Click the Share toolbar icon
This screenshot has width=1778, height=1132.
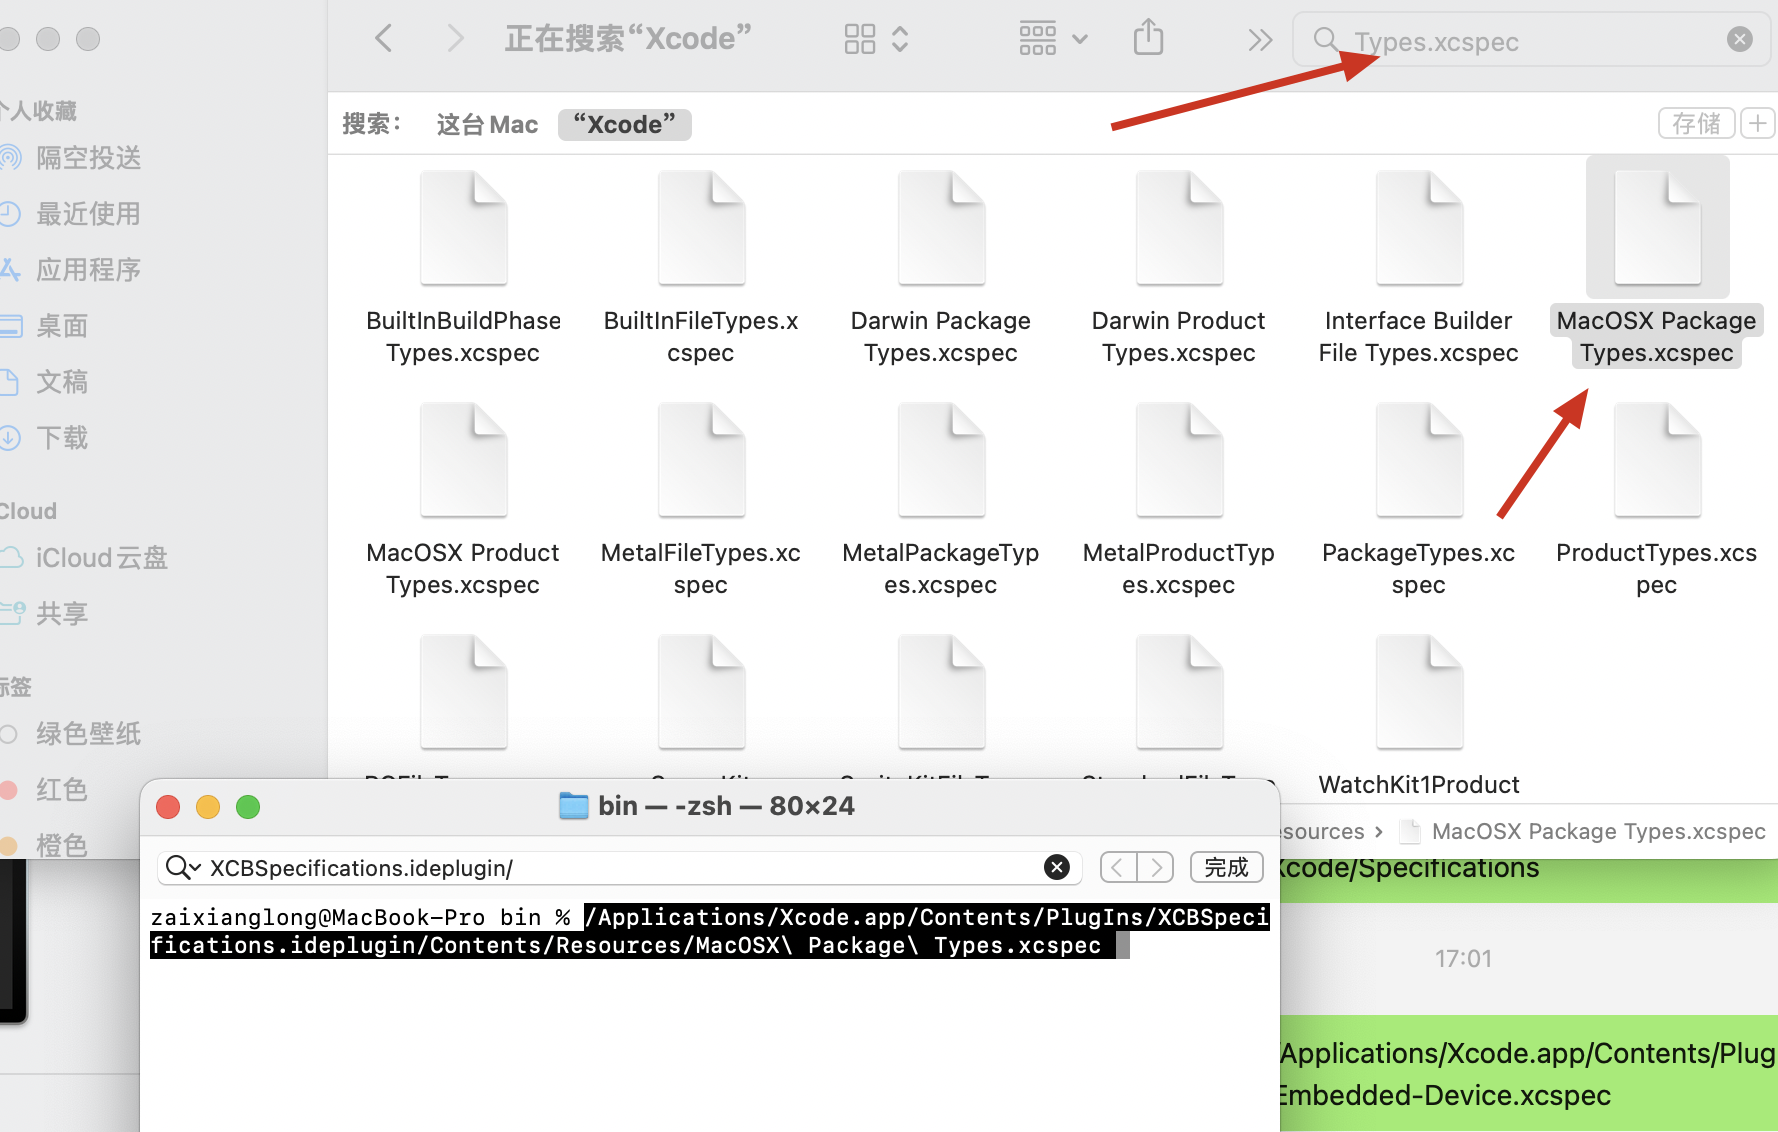pos(1148,39)
